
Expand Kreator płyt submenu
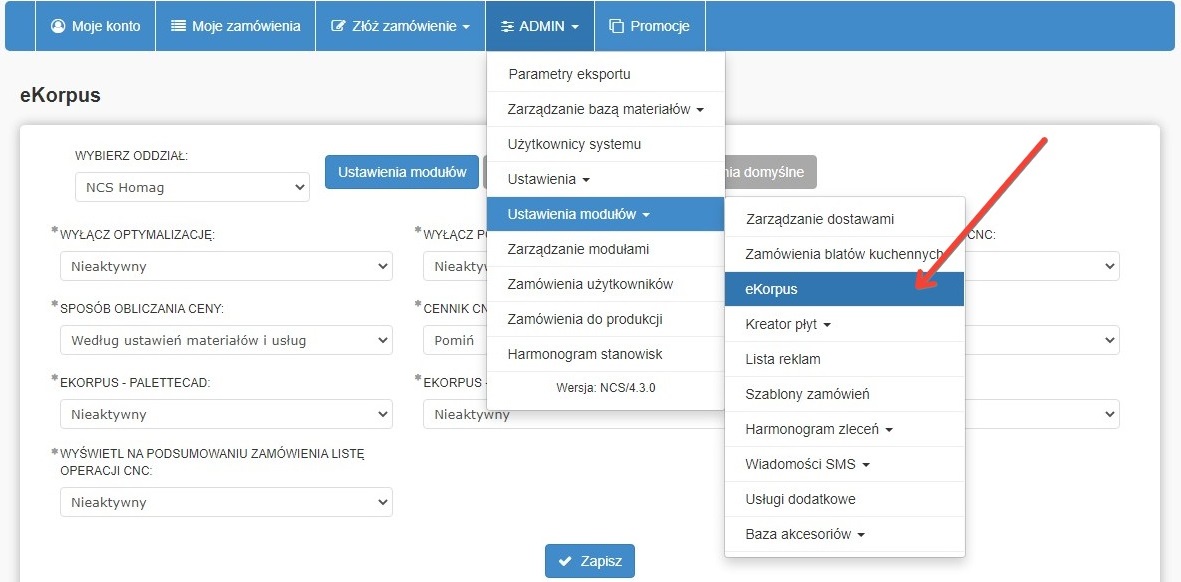[788, 324]
